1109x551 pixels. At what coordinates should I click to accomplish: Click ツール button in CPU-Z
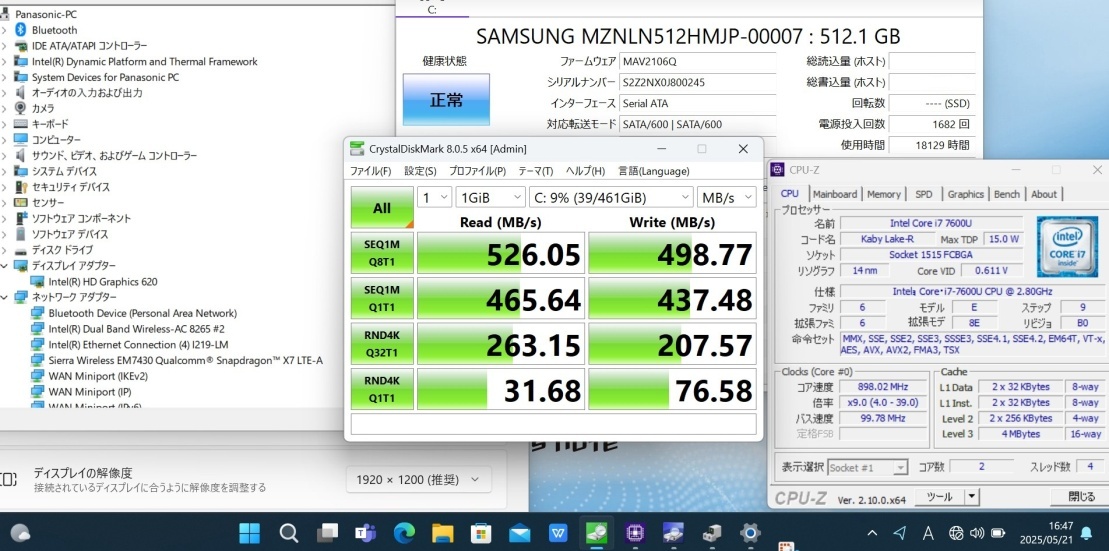coord(939,497)
